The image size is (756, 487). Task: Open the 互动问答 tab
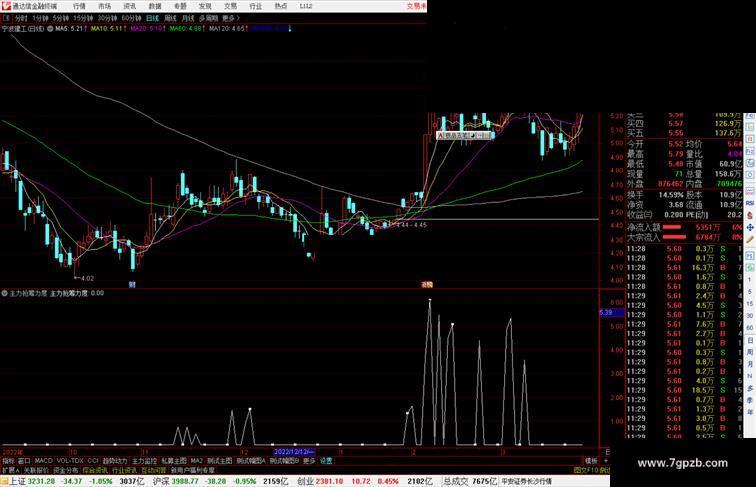tap(154, 470)
